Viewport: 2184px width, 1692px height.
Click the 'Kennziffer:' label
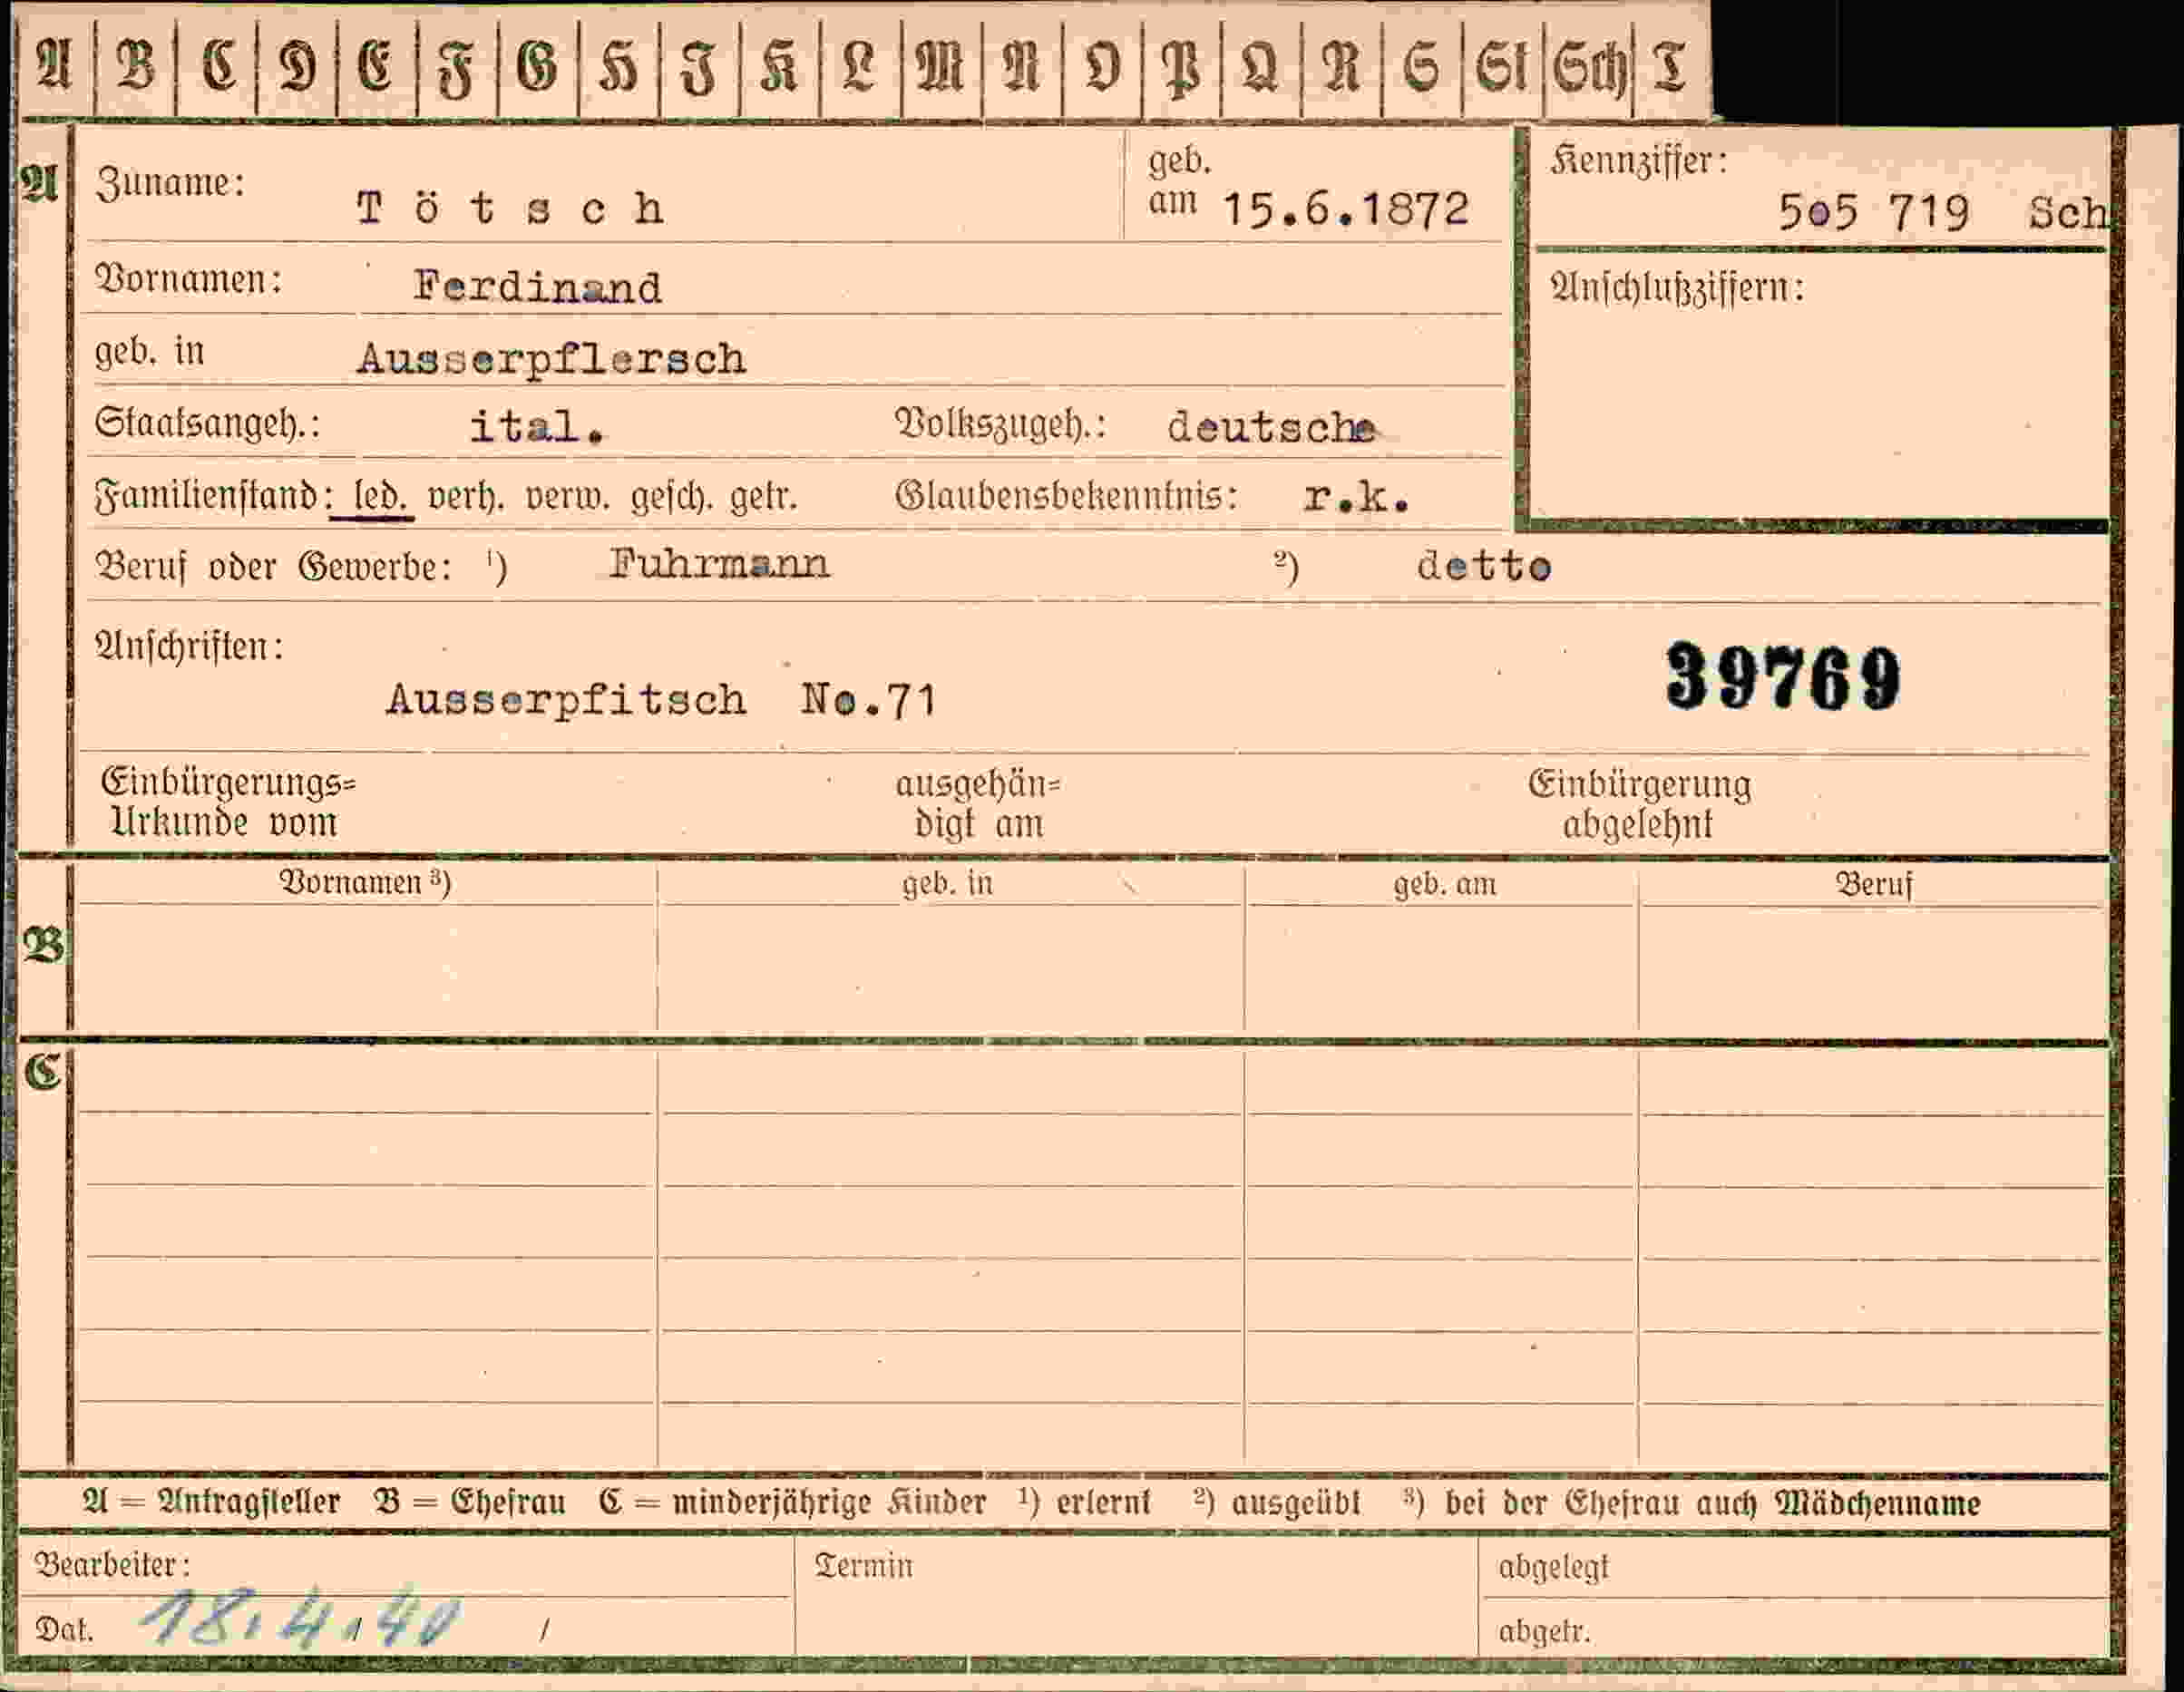pos(1638,161)
